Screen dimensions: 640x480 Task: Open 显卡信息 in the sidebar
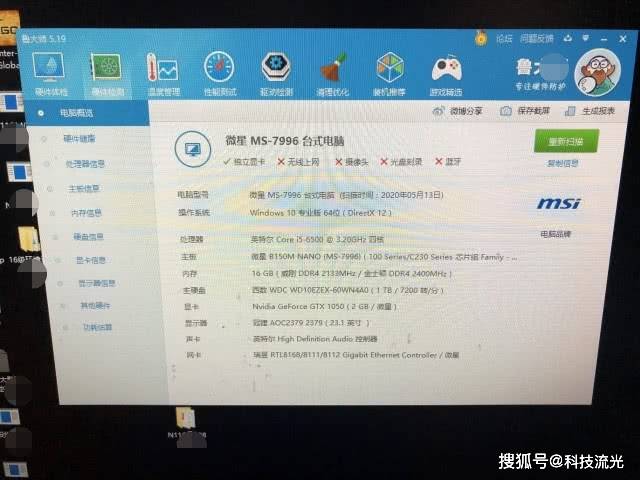pos(91,260)
